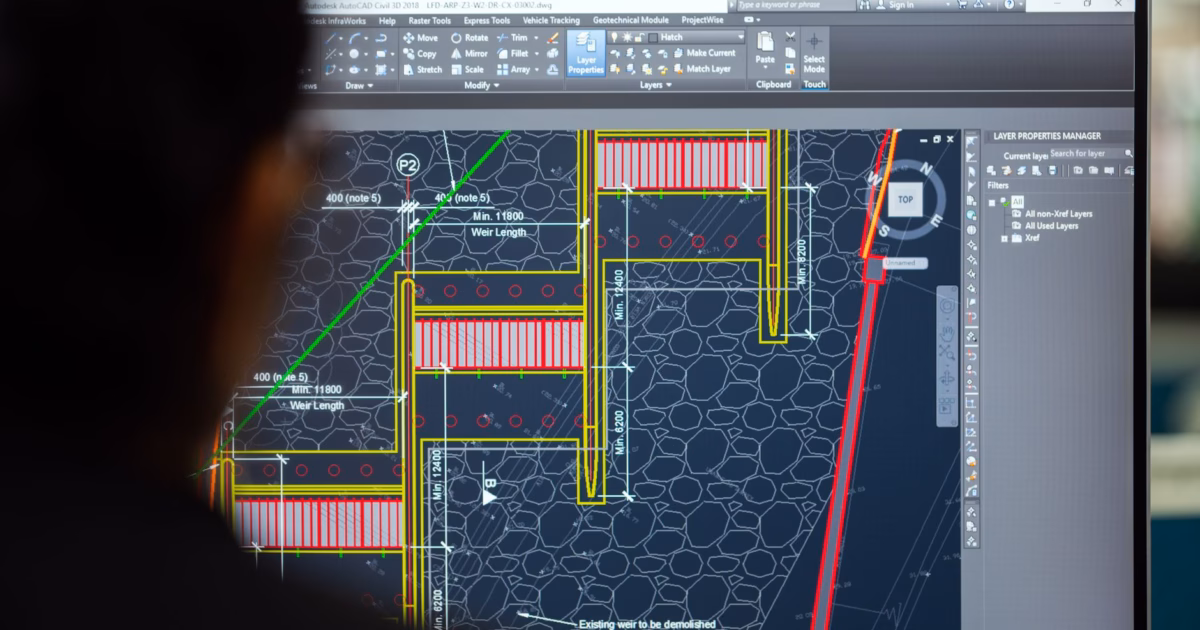Click the Offset tool icon
The image size is (1200, 630).
coord(553,69)
